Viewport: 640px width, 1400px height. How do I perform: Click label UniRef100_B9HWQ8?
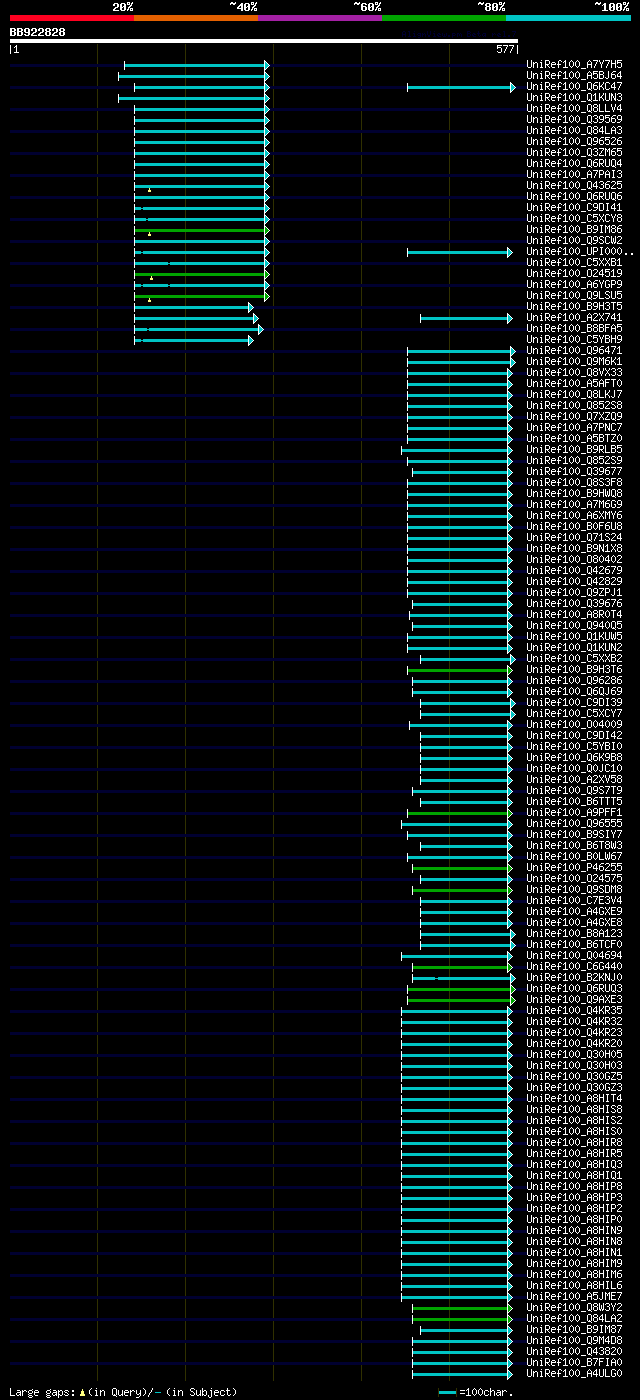tap(574, 494)
